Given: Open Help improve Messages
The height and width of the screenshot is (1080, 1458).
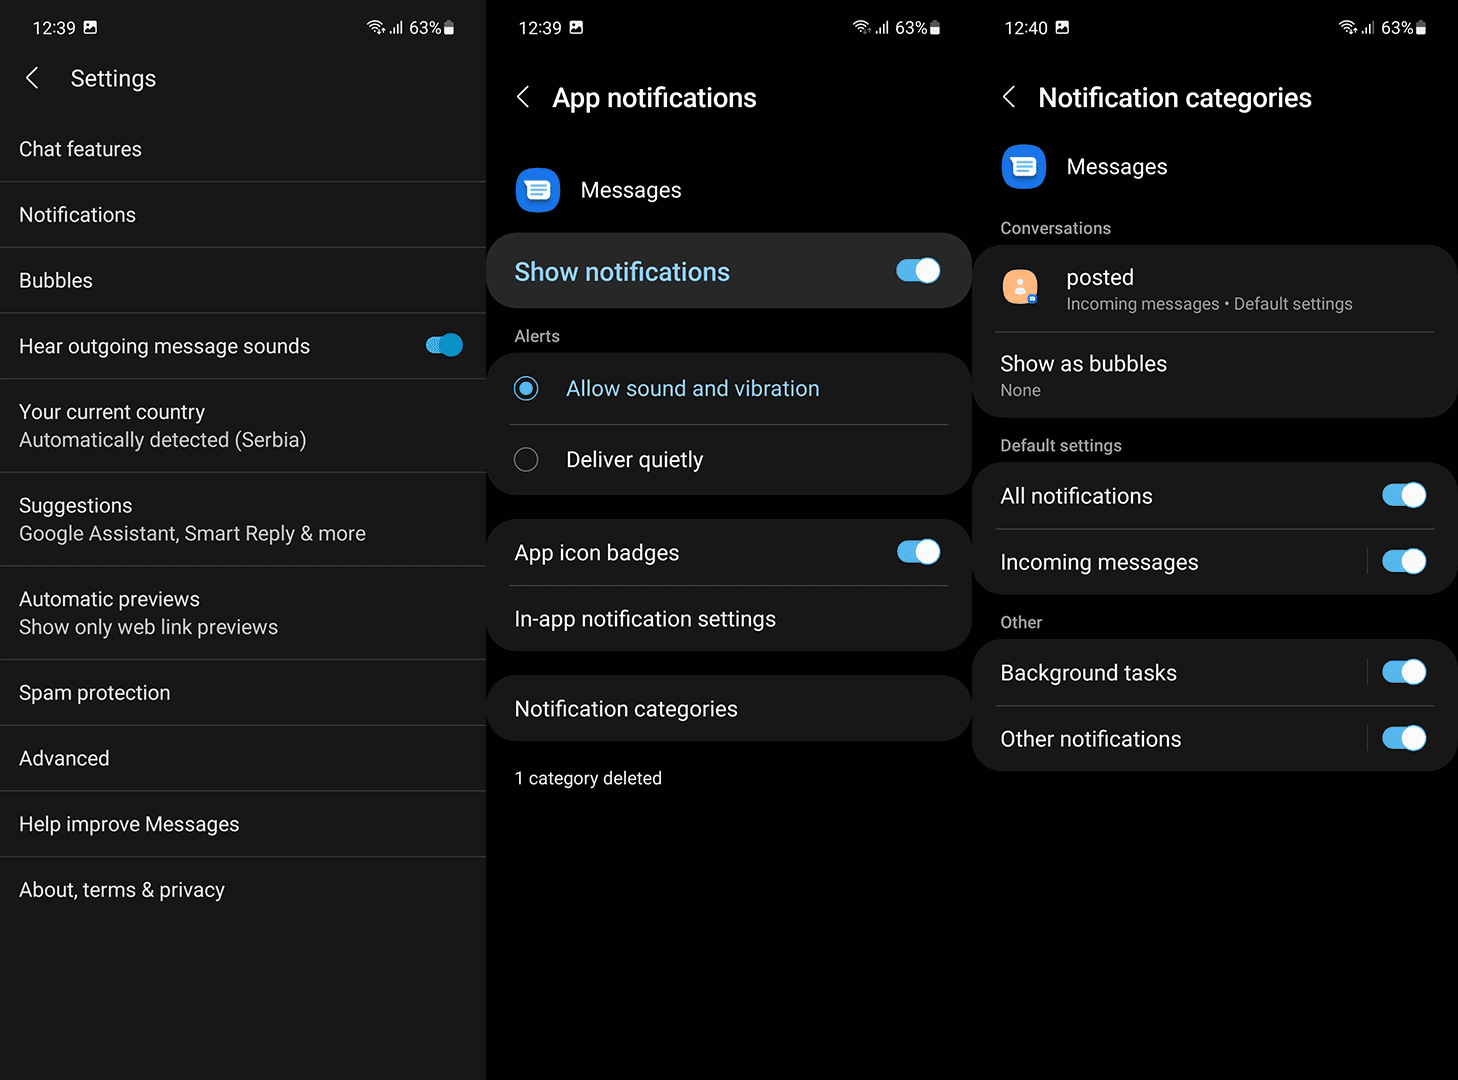Looking at the screenshot, I should [x=129, y=824].
